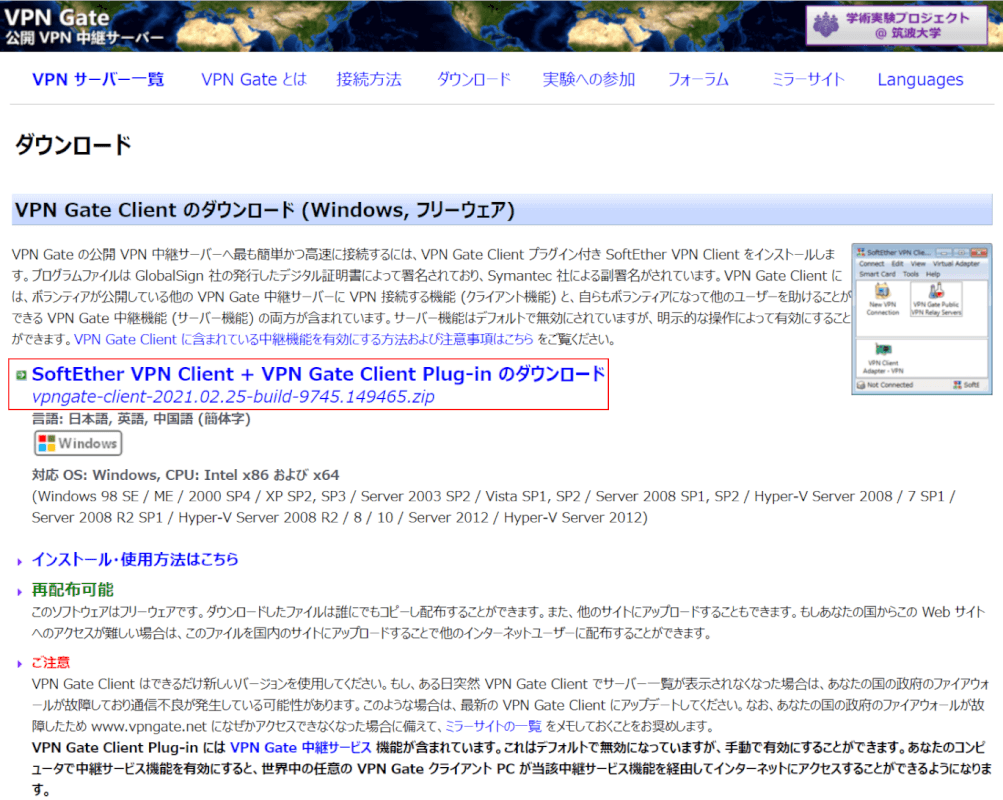Open the ミラーサイトの一覧 link
1003x800 pixels.
pyautogui.click(x=493, y=725)
